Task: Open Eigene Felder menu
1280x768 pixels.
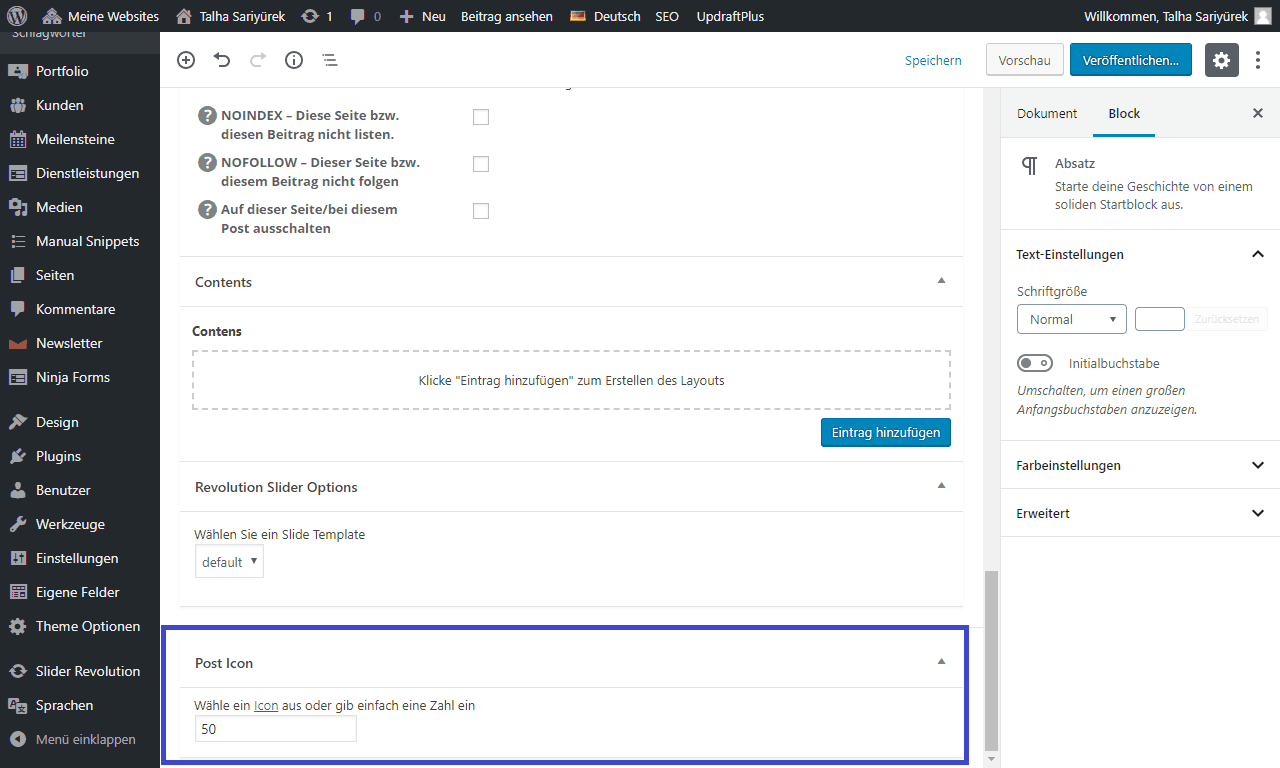Action: [80, 592]
